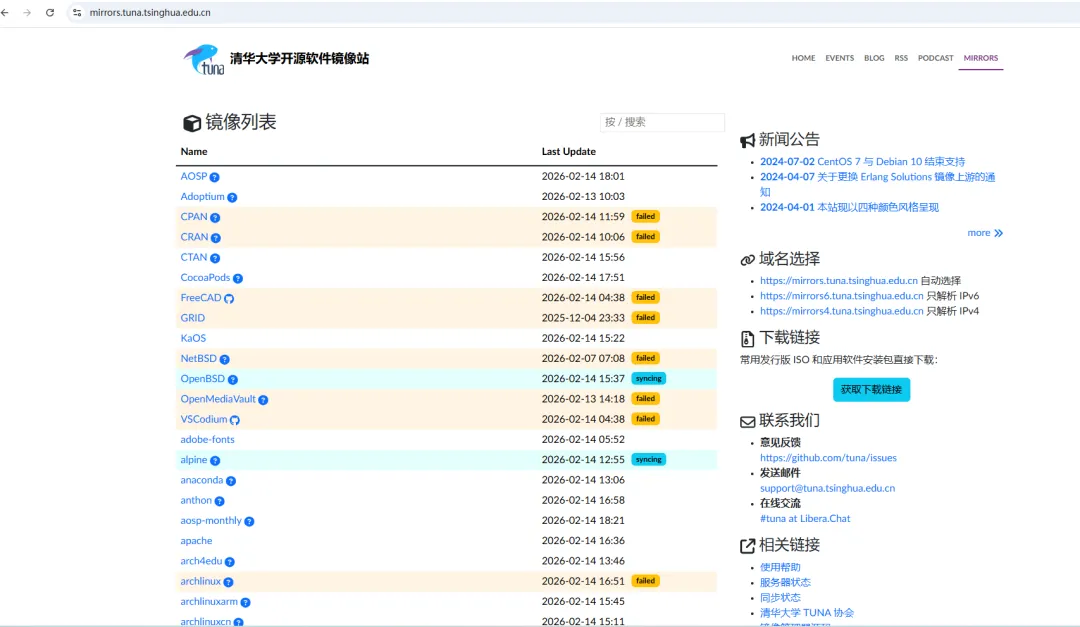
Task: Open the github.com/tuna/issues link
Action: (x=828, y=458)
